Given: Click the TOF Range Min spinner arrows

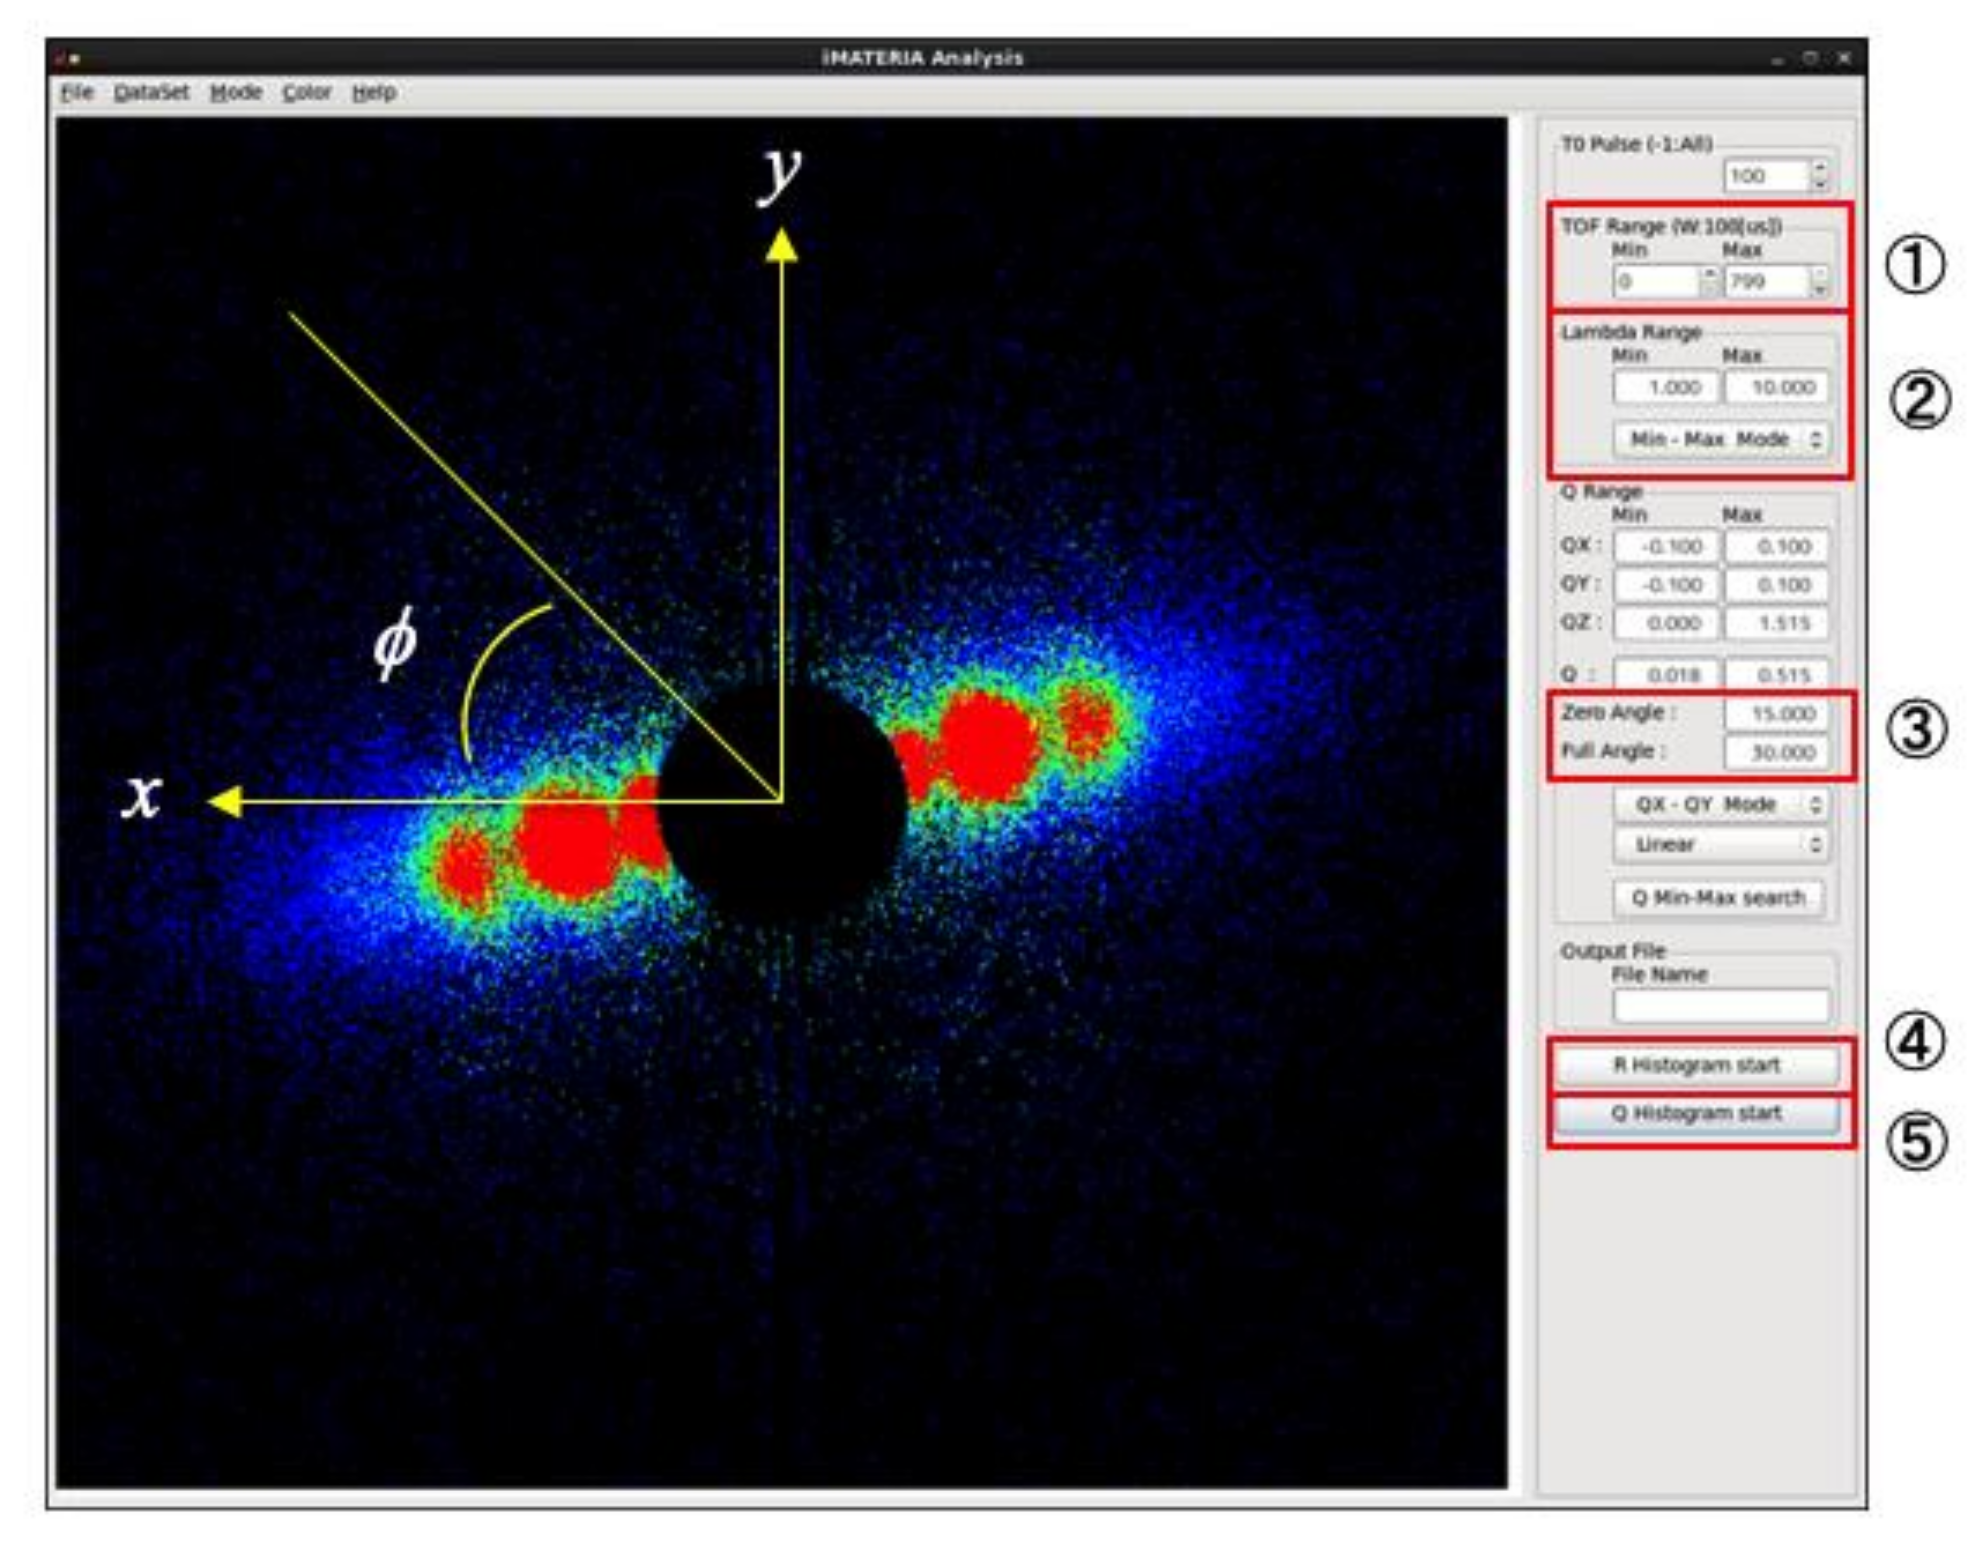Looking at the screenshot, I should coord(1709,282).
